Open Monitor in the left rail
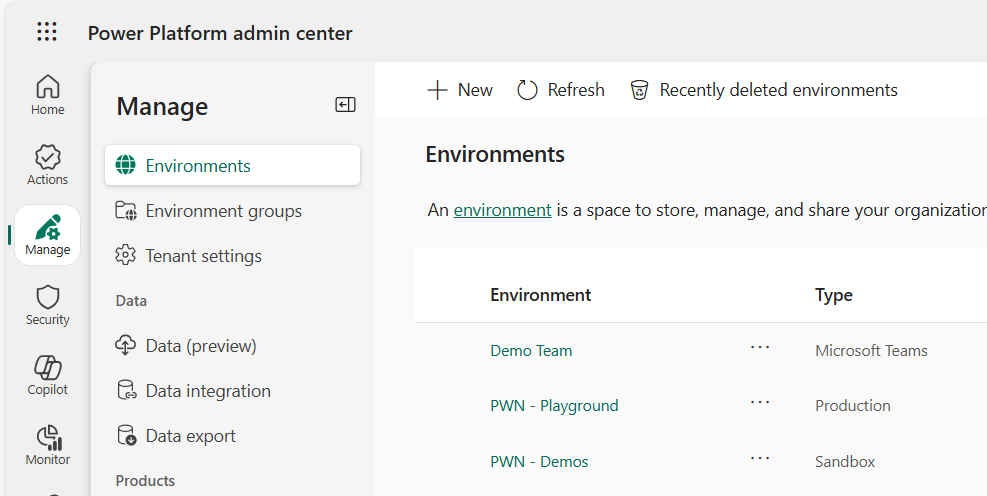Screen dimensions: 987x496 47,445
